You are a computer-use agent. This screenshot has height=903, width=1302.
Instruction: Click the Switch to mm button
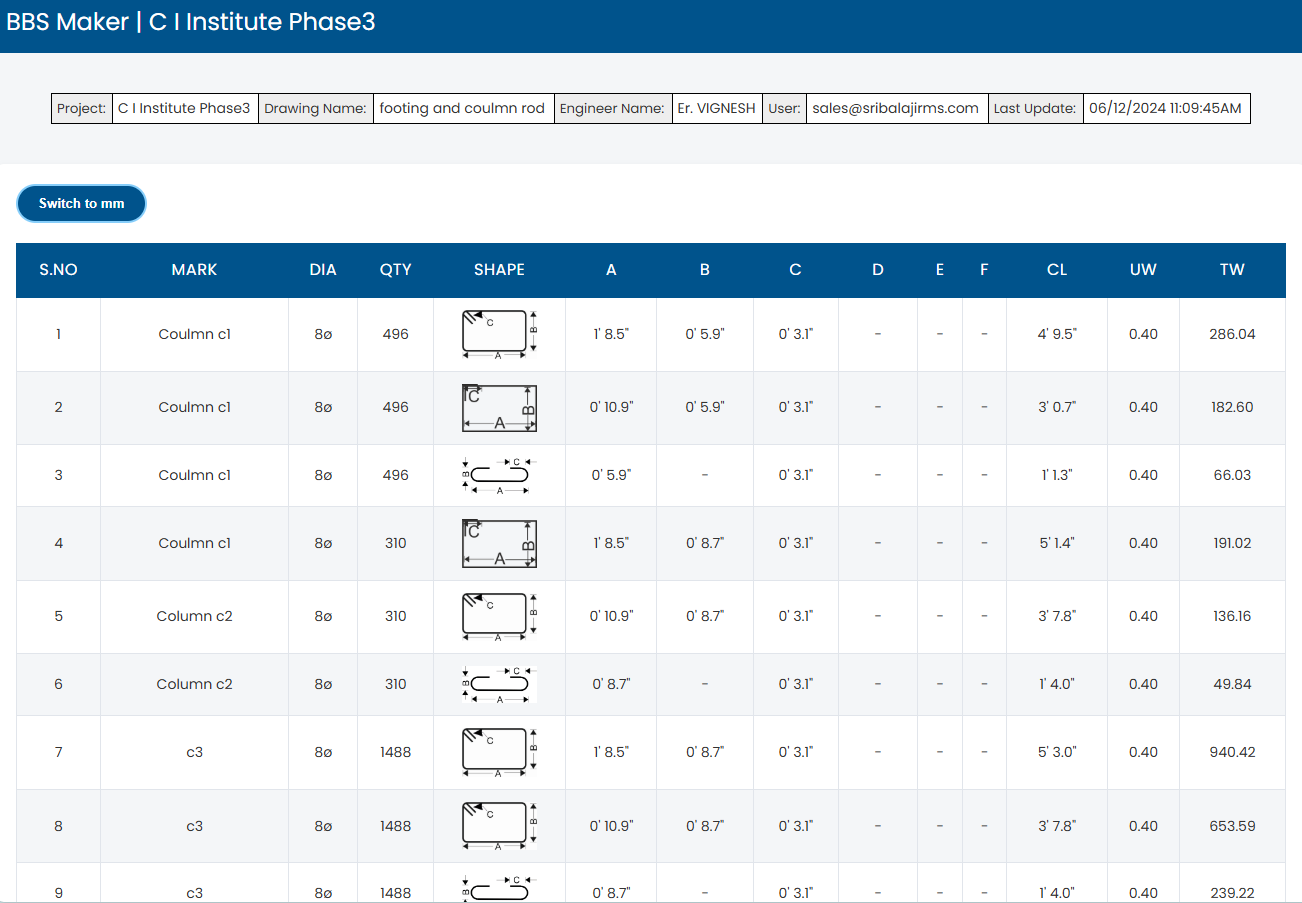coord(81,203)
